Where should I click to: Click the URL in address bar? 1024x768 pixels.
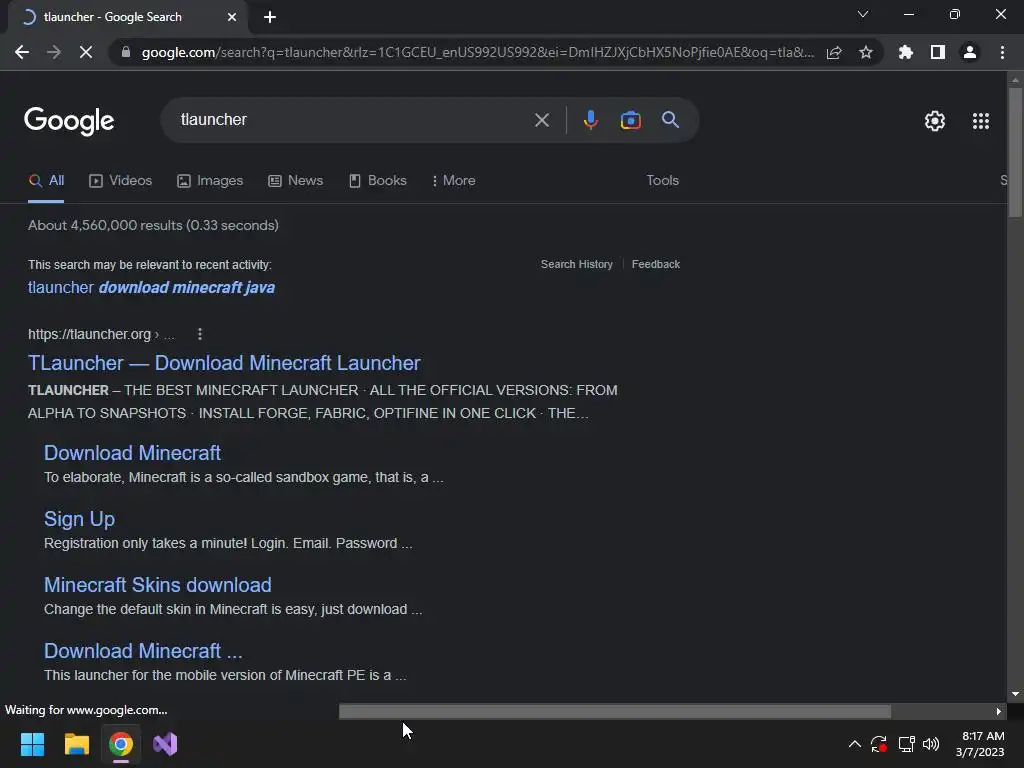point(477,52)
